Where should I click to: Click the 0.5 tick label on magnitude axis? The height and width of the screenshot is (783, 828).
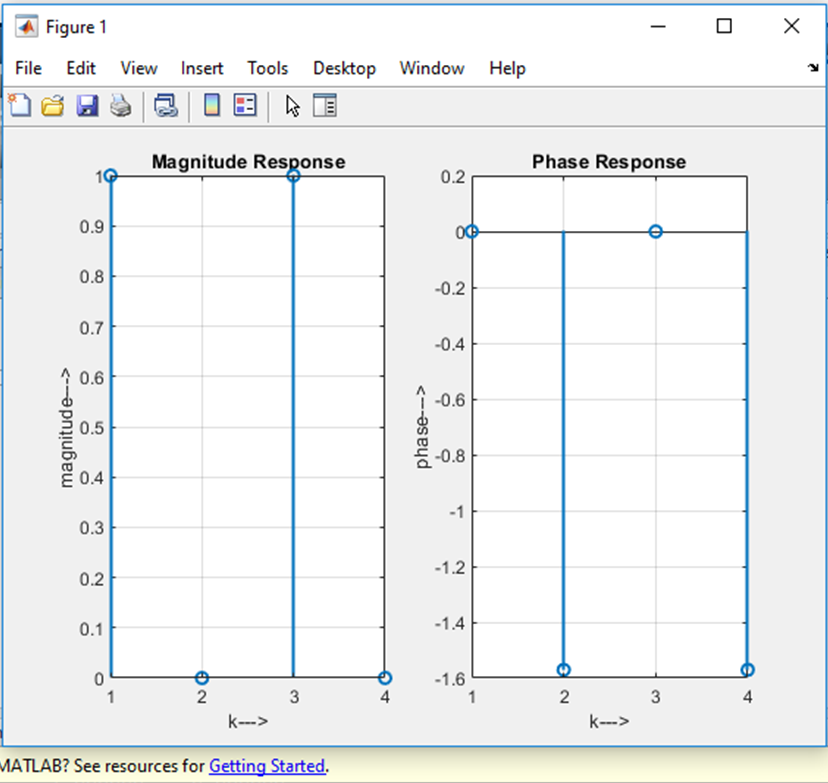click(92, 428)
